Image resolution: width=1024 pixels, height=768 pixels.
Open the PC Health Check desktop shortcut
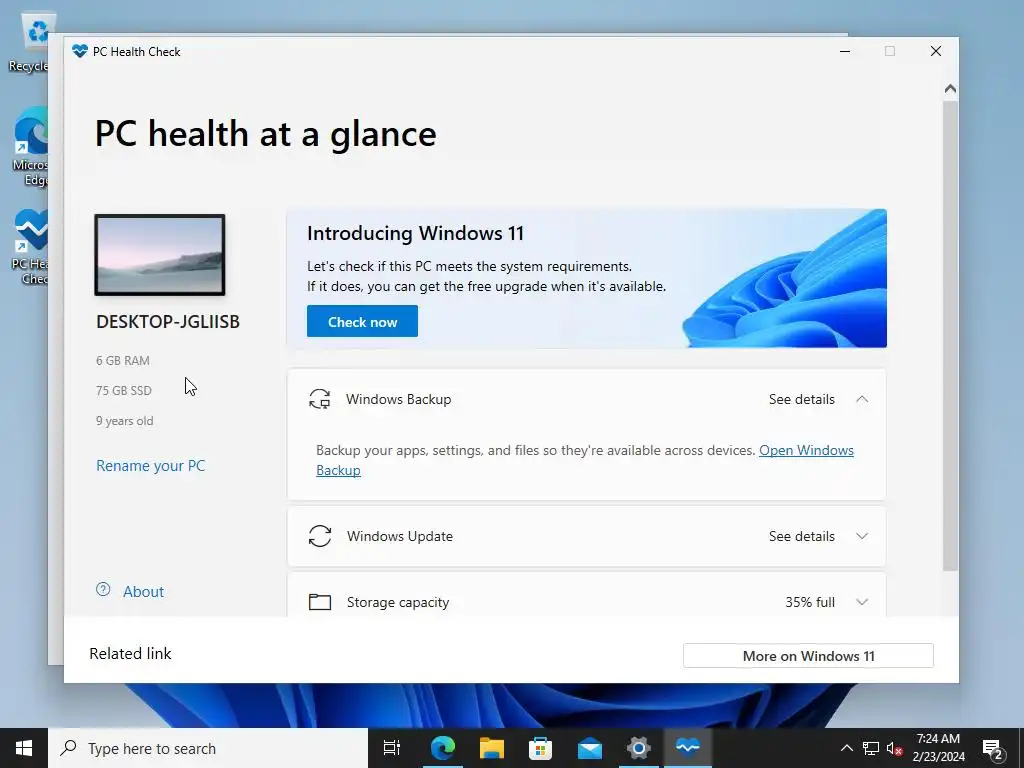tap(31, 247)
